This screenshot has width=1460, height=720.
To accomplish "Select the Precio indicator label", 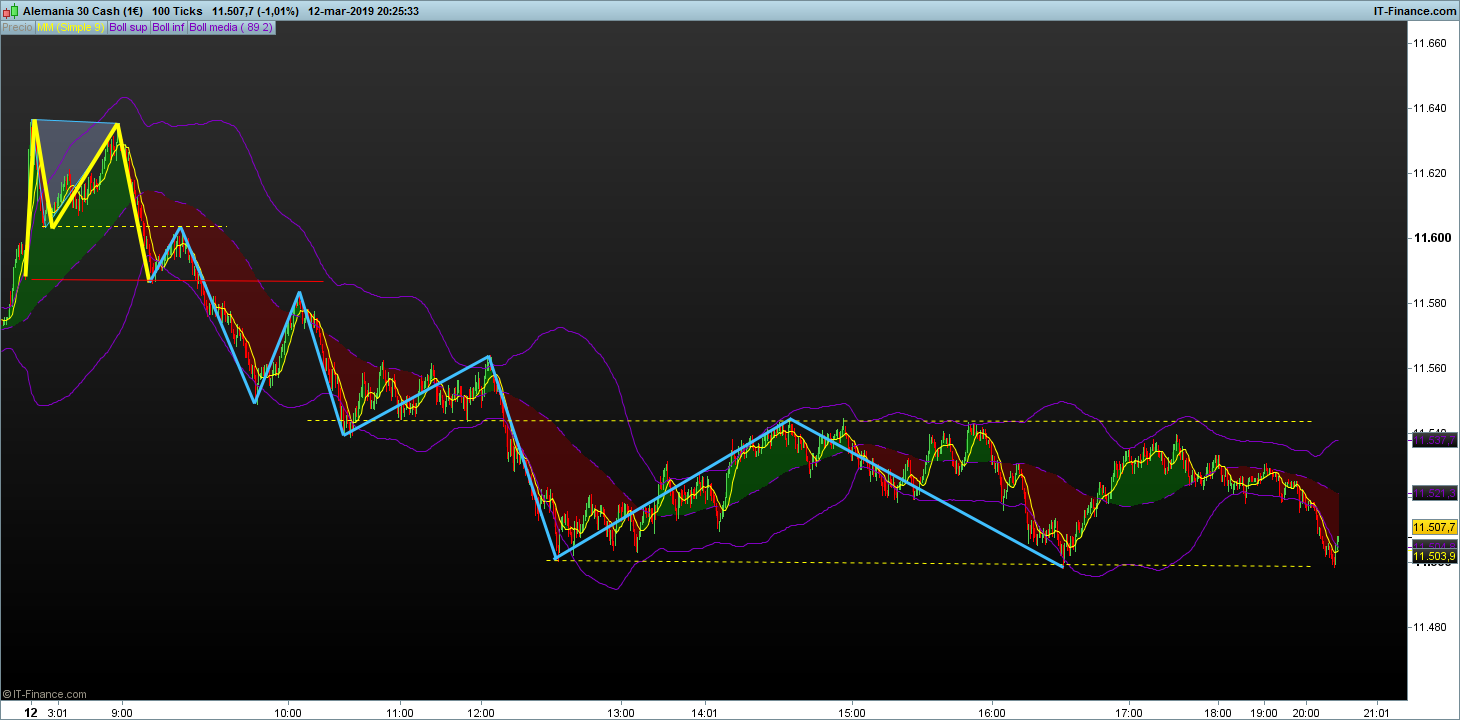I will 17,27.
